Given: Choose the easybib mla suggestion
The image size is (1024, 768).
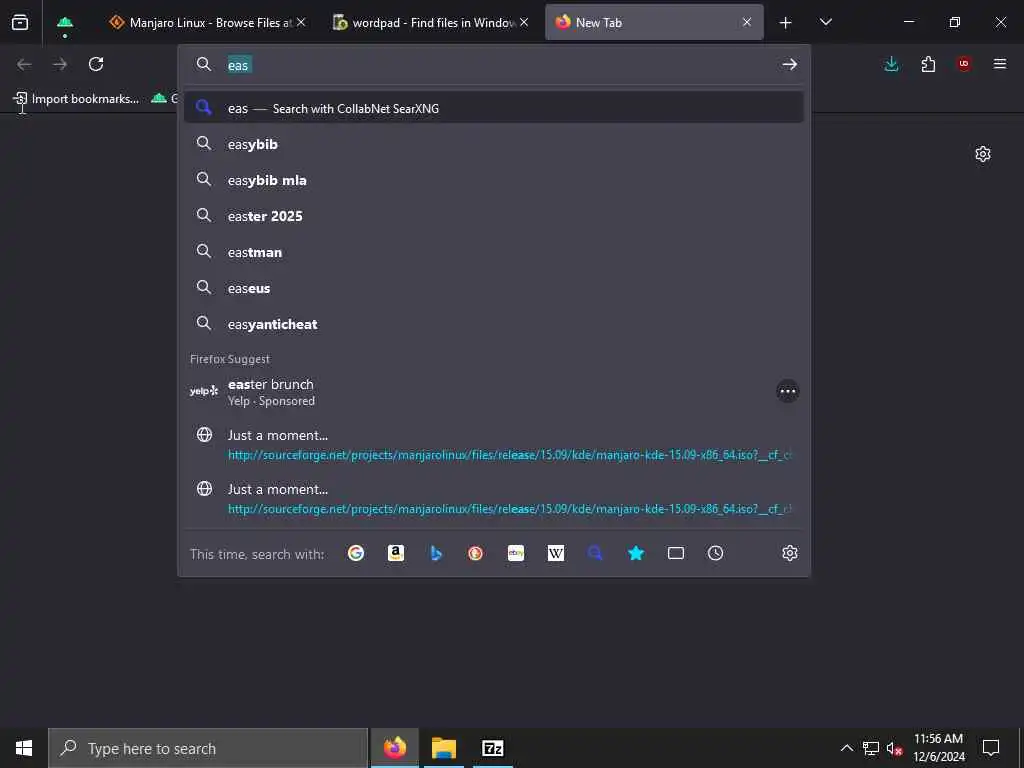Looking at the screenshot, I should pyautogui.click(x=494, y=180).
